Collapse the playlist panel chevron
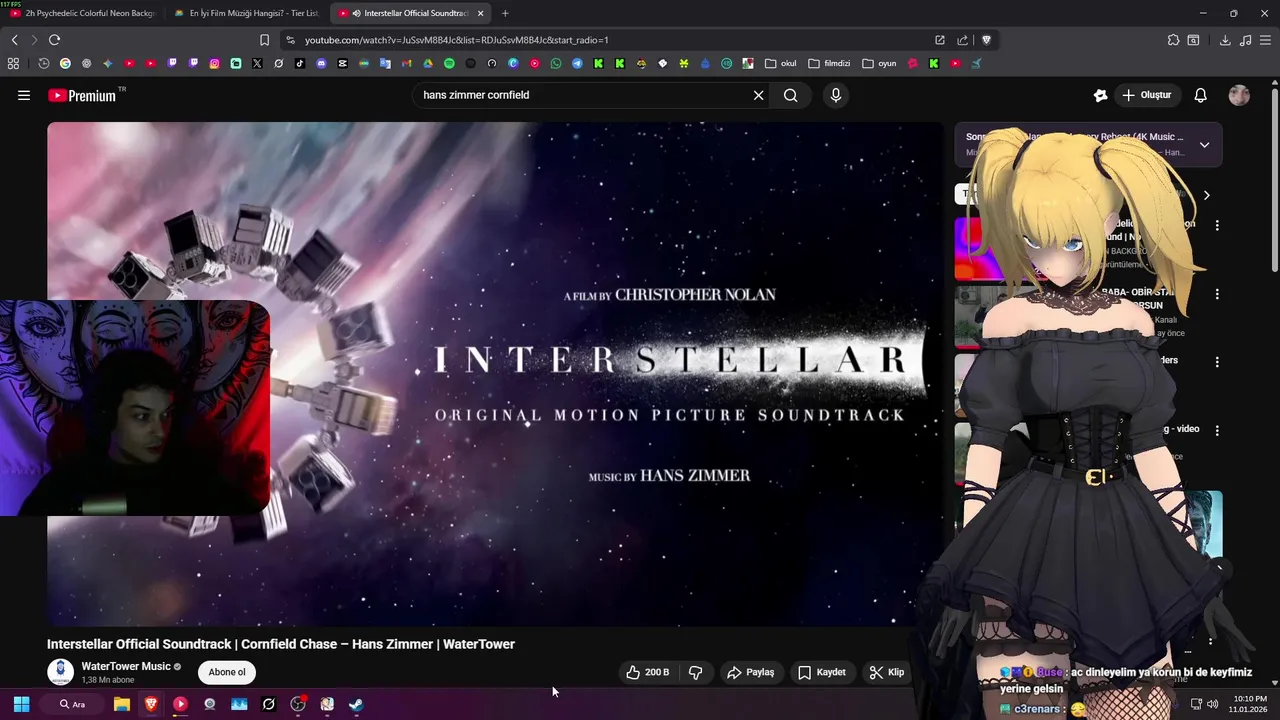1280x720 pixels. [1204, 145]
